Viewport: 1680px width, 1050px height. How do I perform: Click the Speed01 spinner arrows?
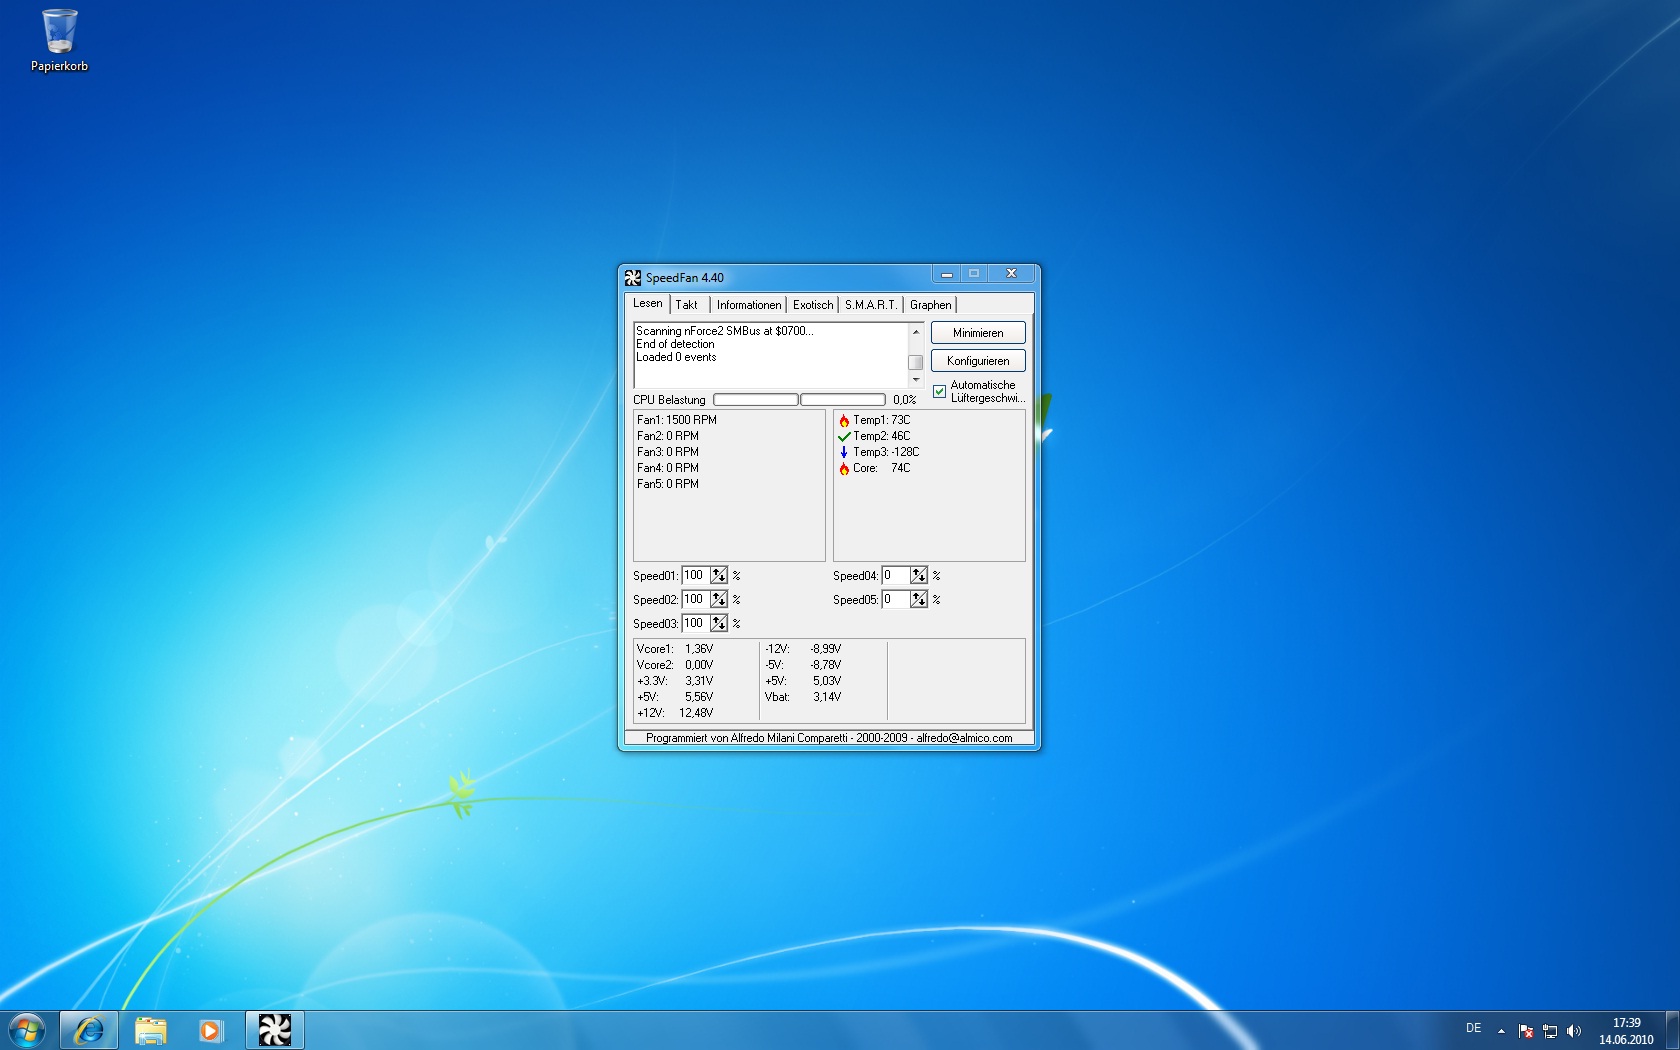pos(719,575)
